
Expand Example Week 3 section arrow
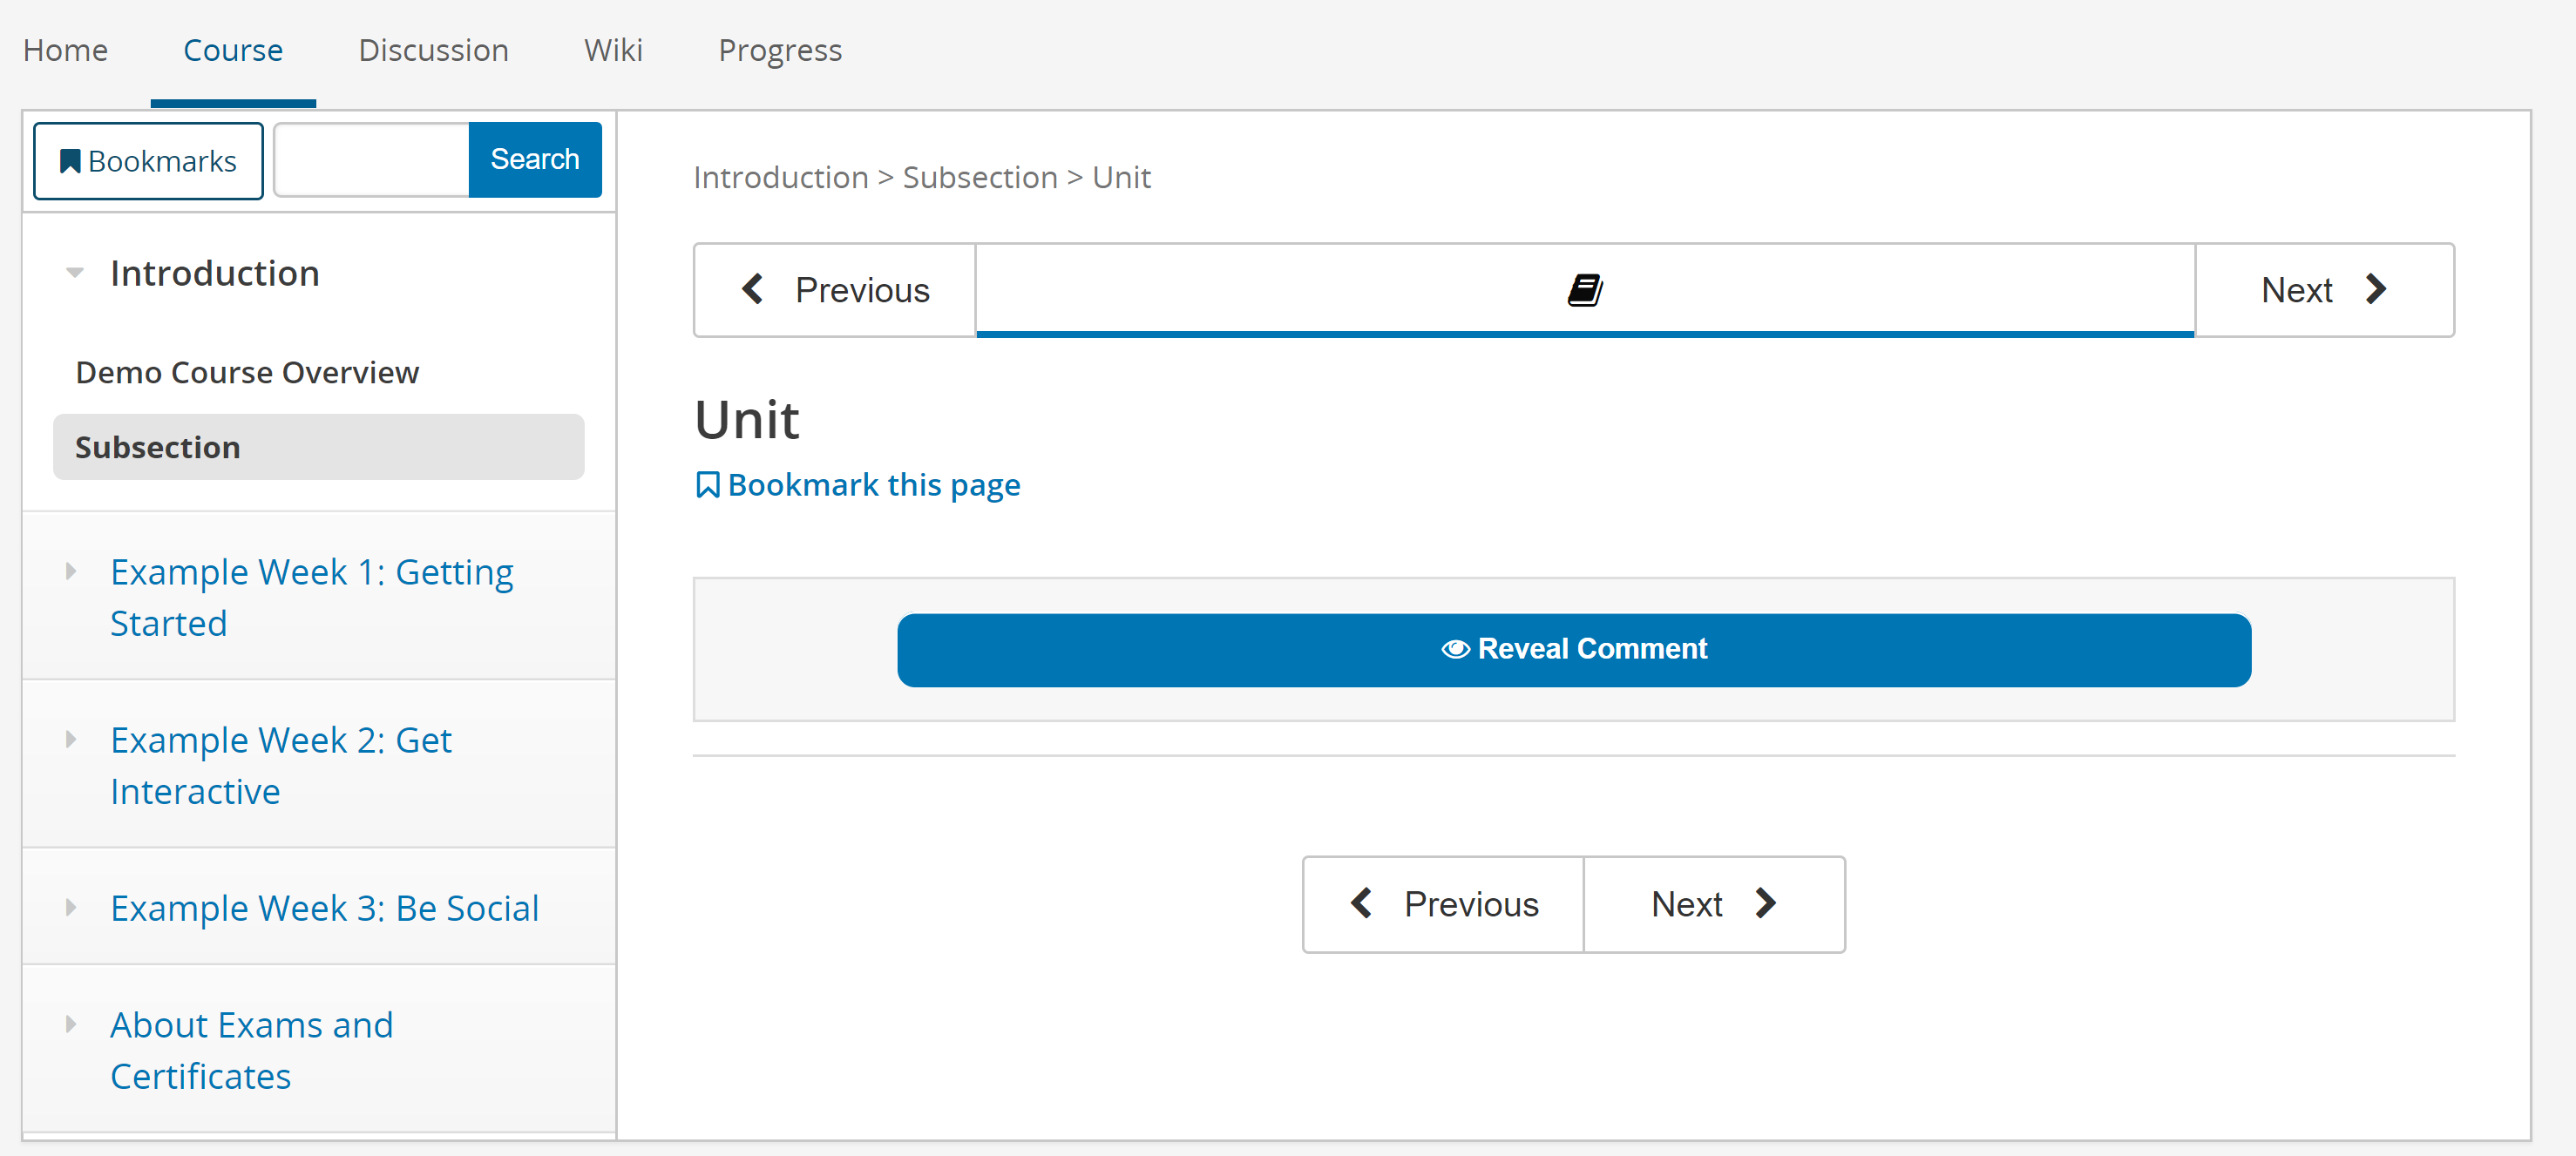coord(71,908)
